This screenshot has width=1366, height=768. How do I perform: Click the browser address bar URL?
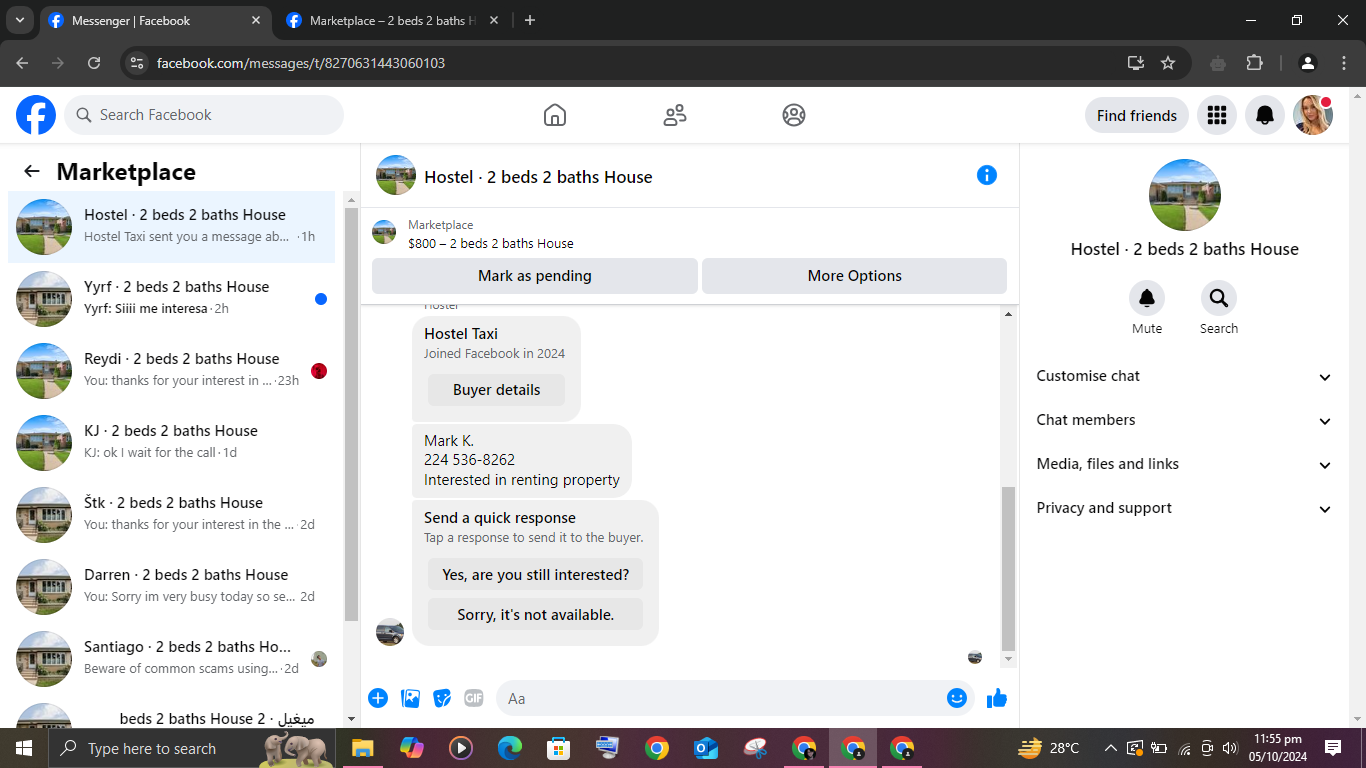pyautogui.click(x=301, y=63)
